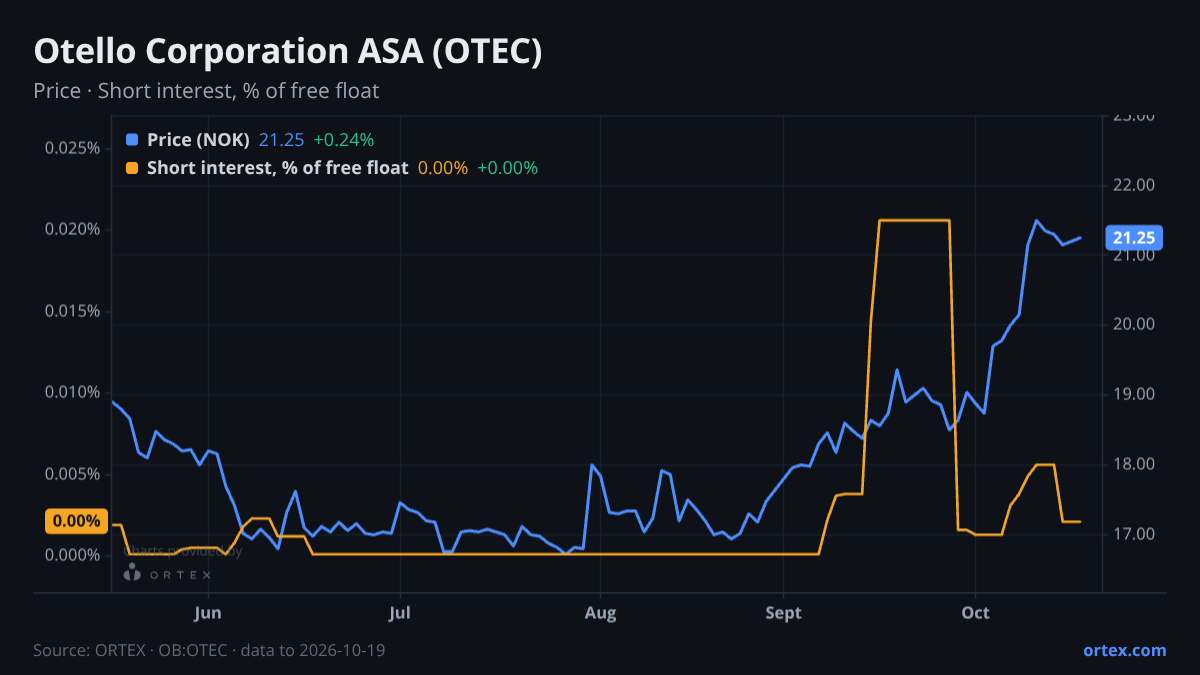
Task: Click the orange 0.00% short interest axis tag
Action: coord(76,521)
